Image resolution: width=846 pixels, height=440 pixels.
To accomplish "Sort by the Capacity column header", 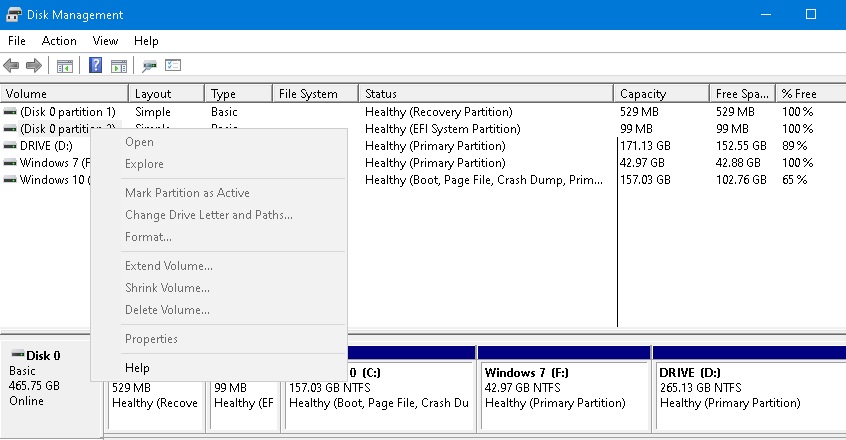I will tap(661, 94).
